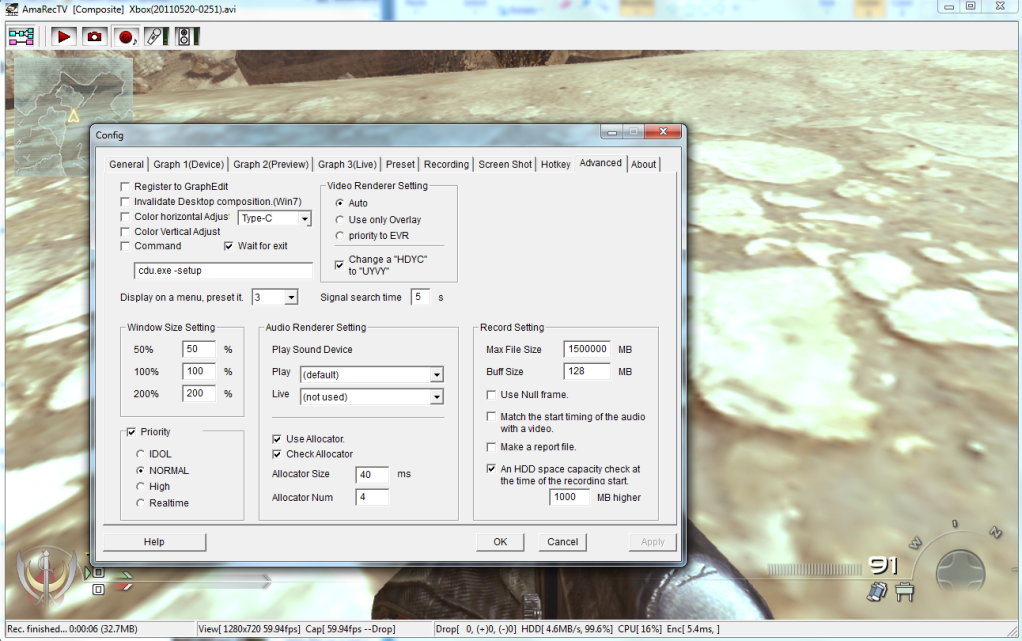The width and height of the screenshot is (1022, 641).
Task: Open the Graph 2(Preview) tab
Action: (270, 164)
